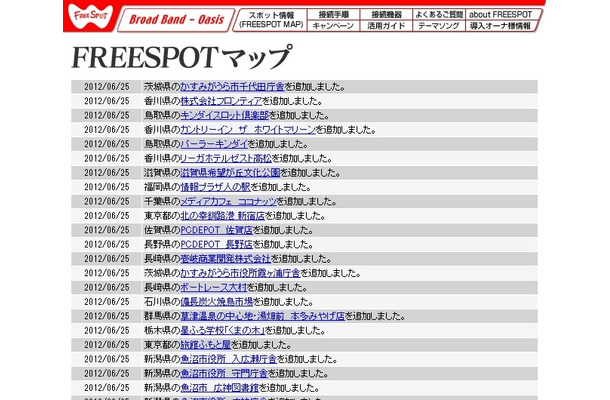The width and height of the screenshot is (610, 400).
Task: Click the 茨城県の text before 千代田庁舎 link
Action: (x=162, y=87)
